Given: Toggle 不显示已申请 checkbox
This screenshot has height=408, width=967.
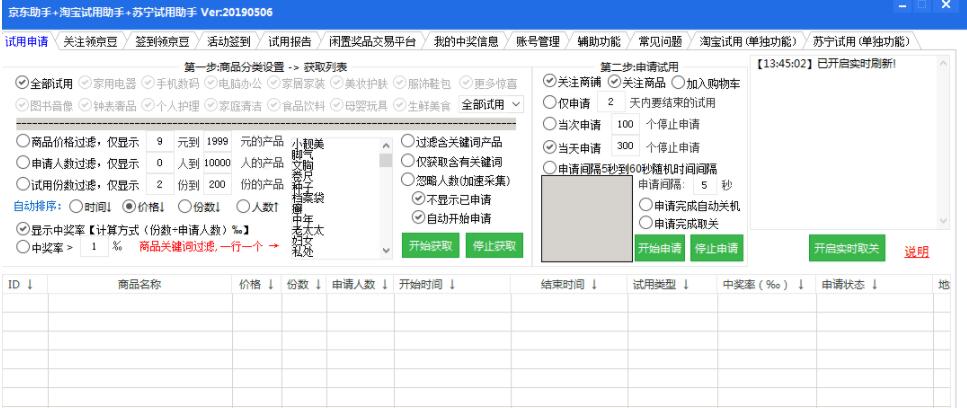Looking at the screenshot, I should pyautogui.click(x=451, y=199).
